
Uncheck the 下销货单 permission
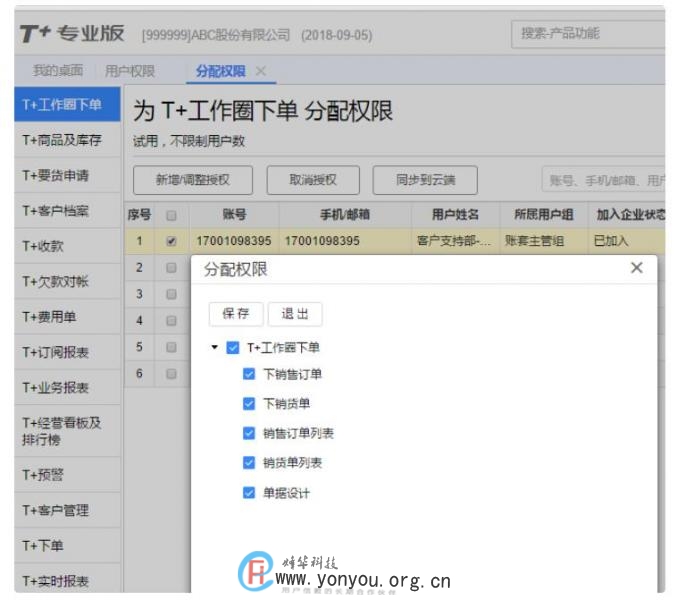tap(249, 404)
